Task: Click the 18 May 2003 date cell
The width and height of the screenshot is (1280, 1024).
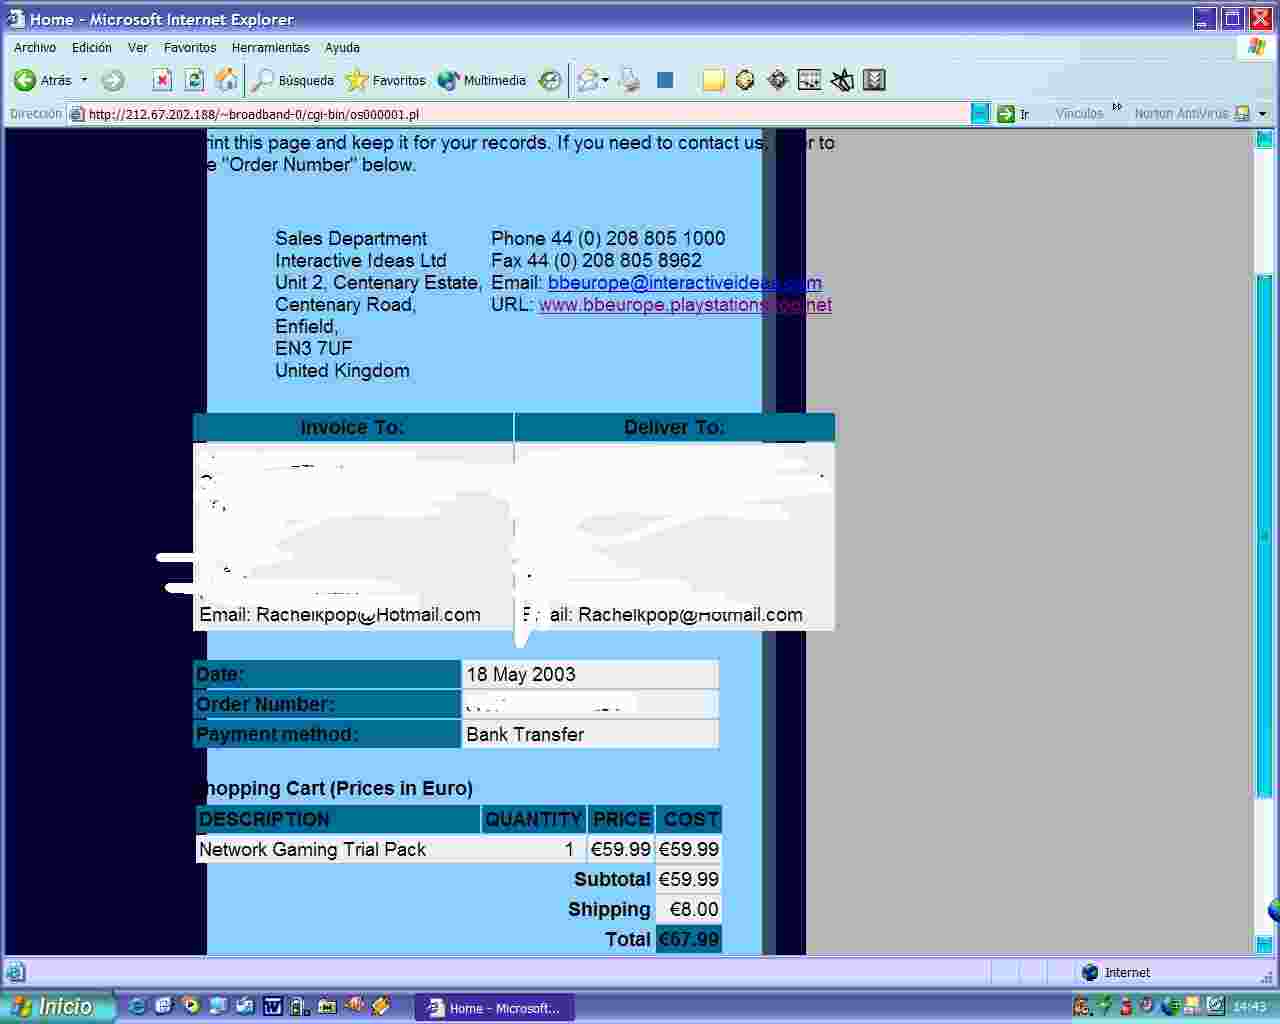Action: 590,674
